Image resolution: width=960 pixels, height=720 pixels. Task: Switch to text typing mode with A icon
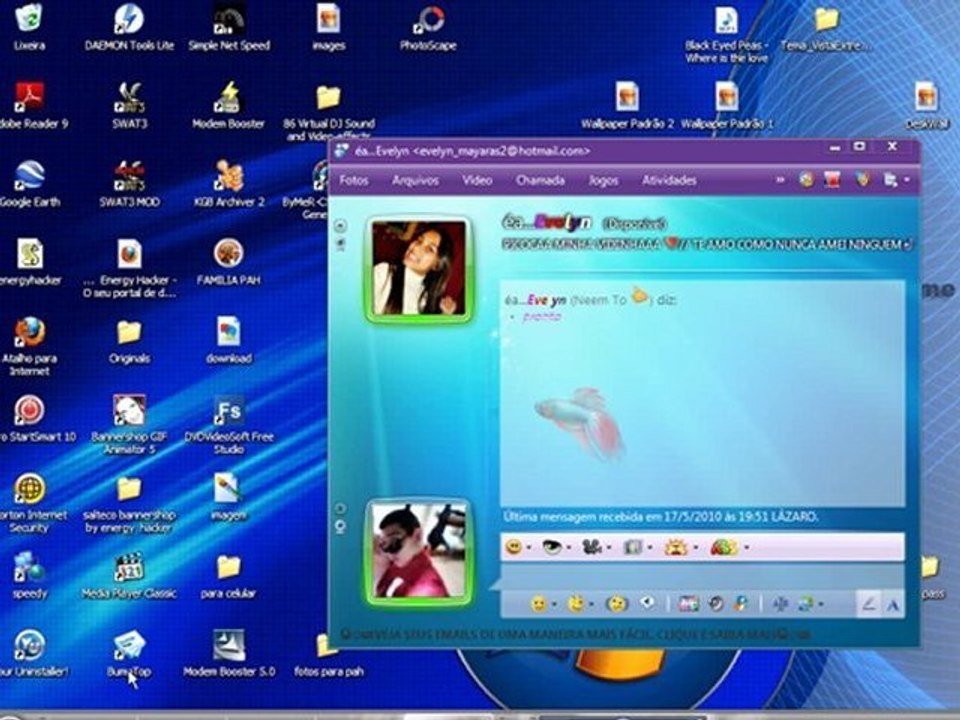click(893, 605)
